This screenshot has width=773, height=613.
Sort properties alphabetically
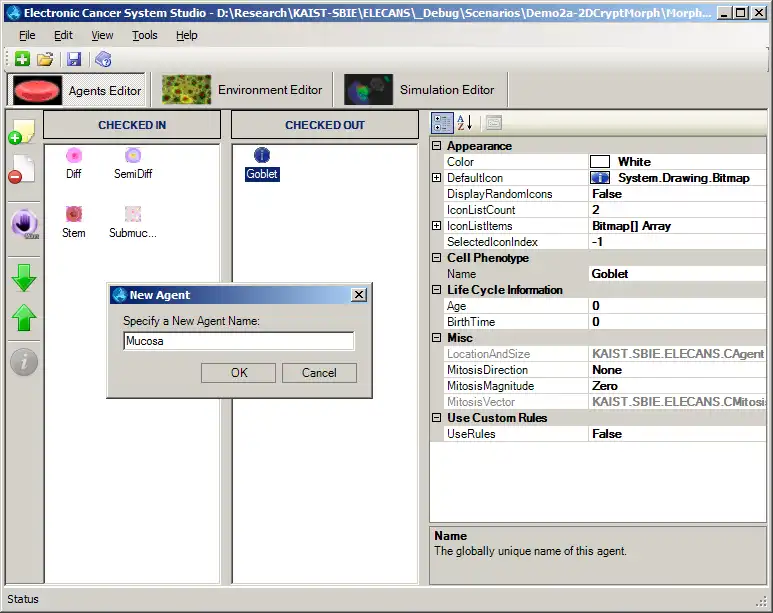point(464,123)
